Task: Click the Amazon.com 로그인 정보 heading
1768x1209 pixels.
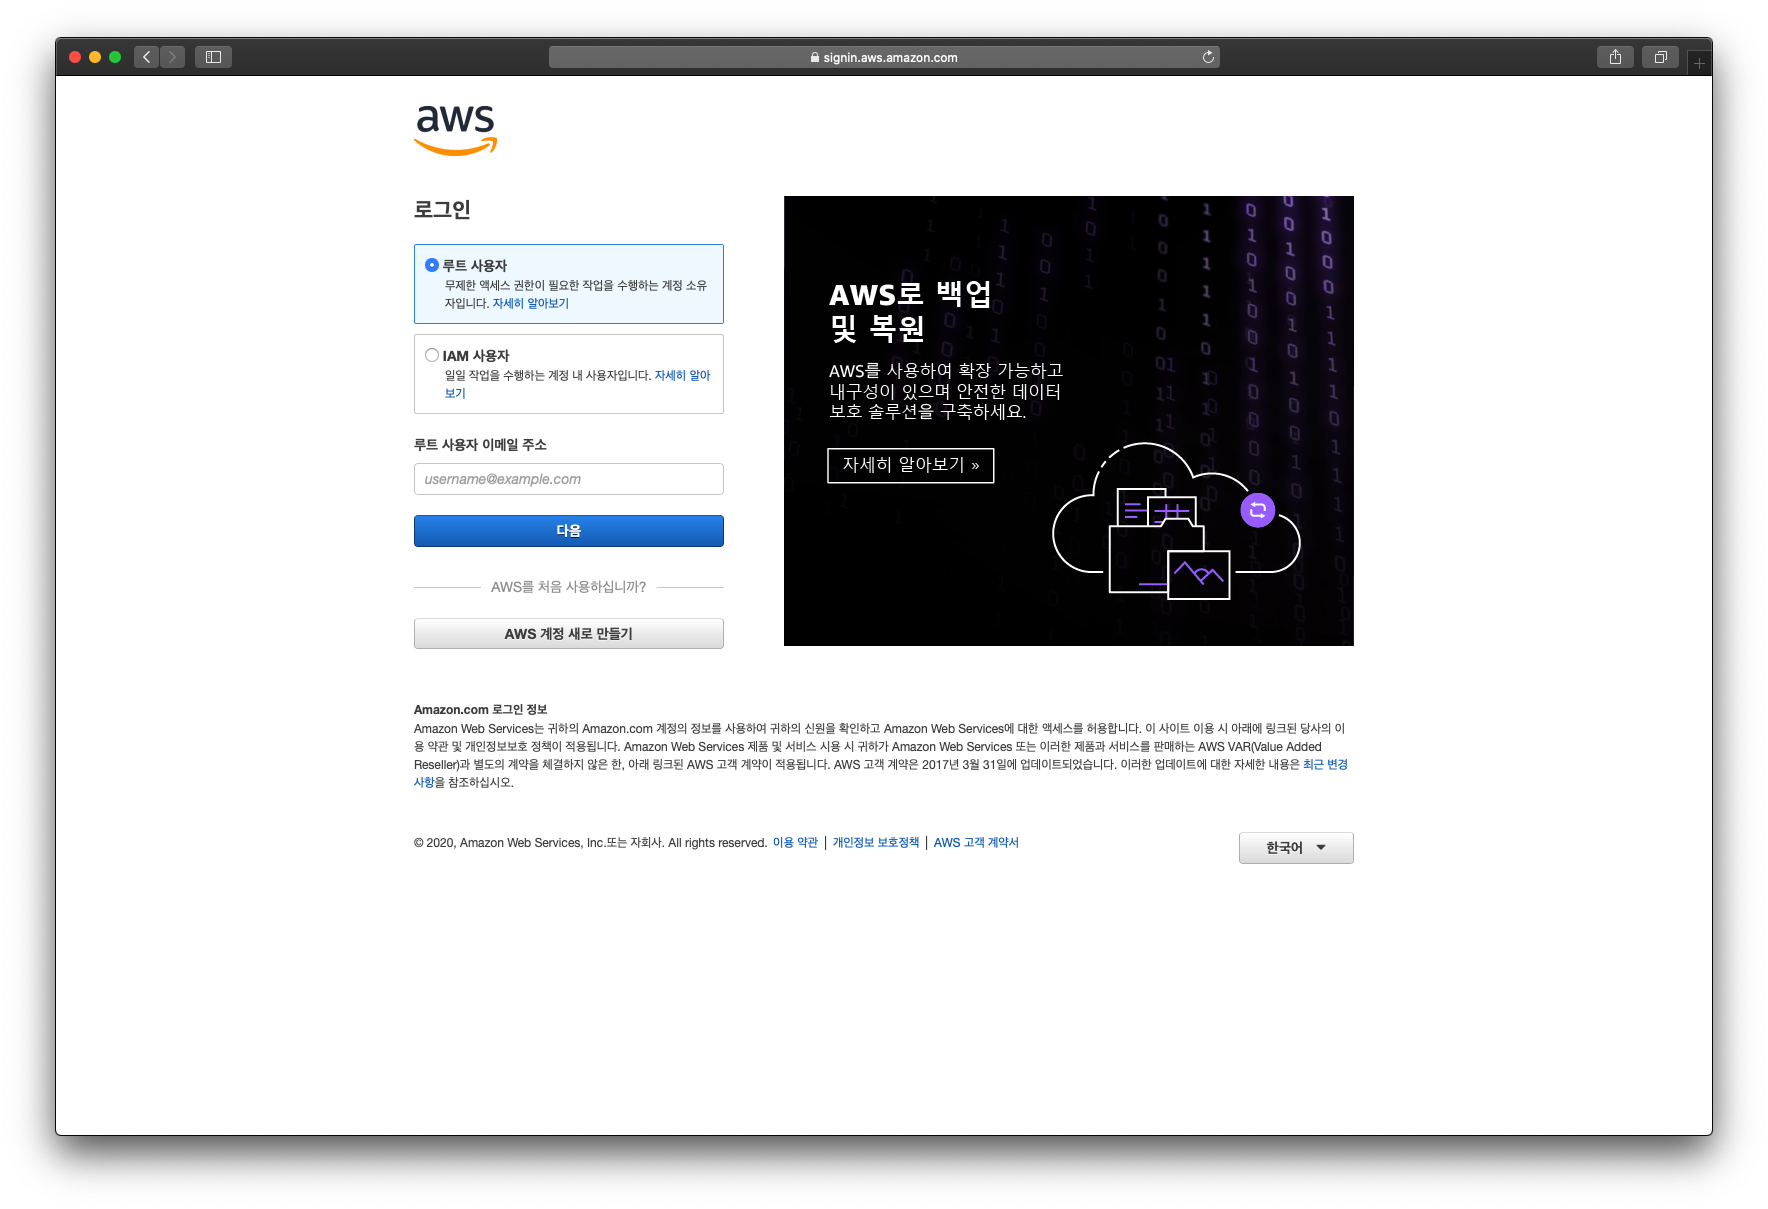Action: [481, 709]
